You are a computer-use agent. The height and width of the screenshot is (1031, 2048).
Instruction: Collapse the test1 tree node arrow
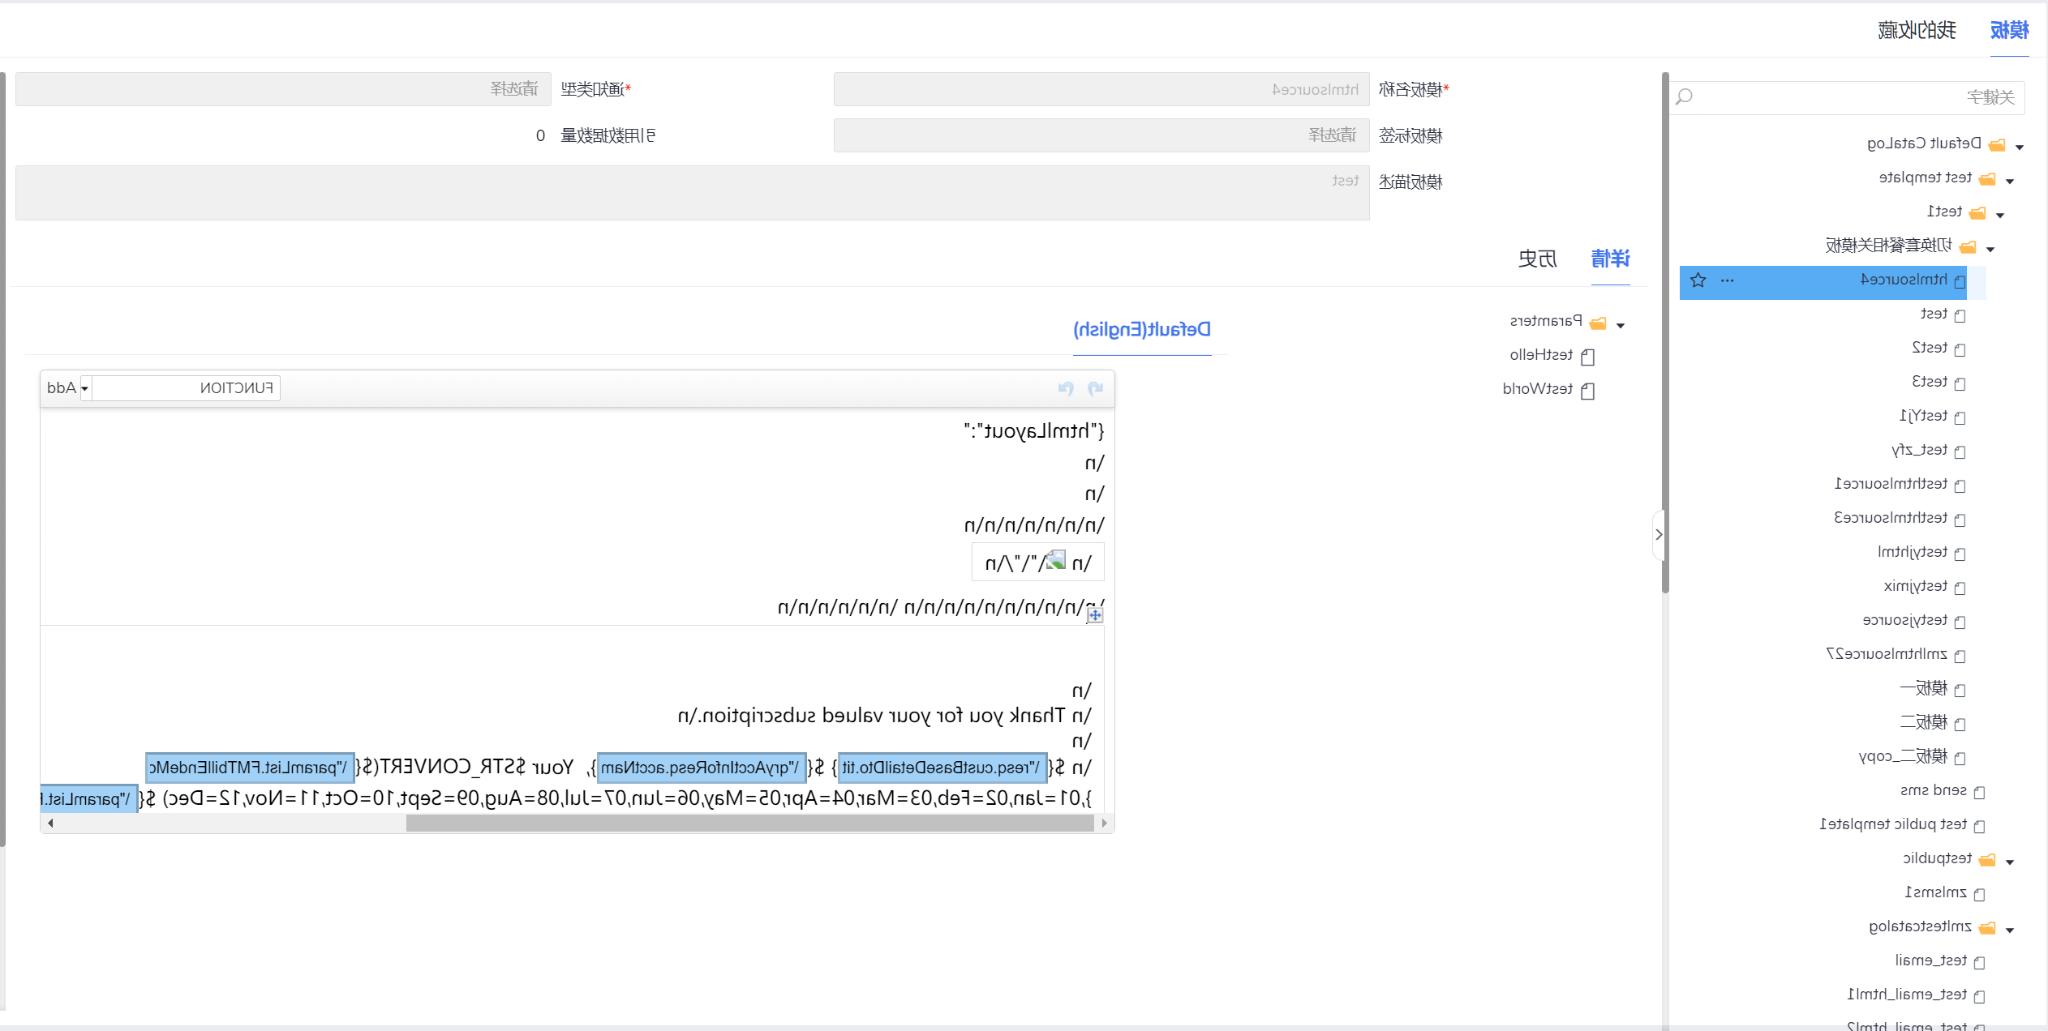[2000, 215]
